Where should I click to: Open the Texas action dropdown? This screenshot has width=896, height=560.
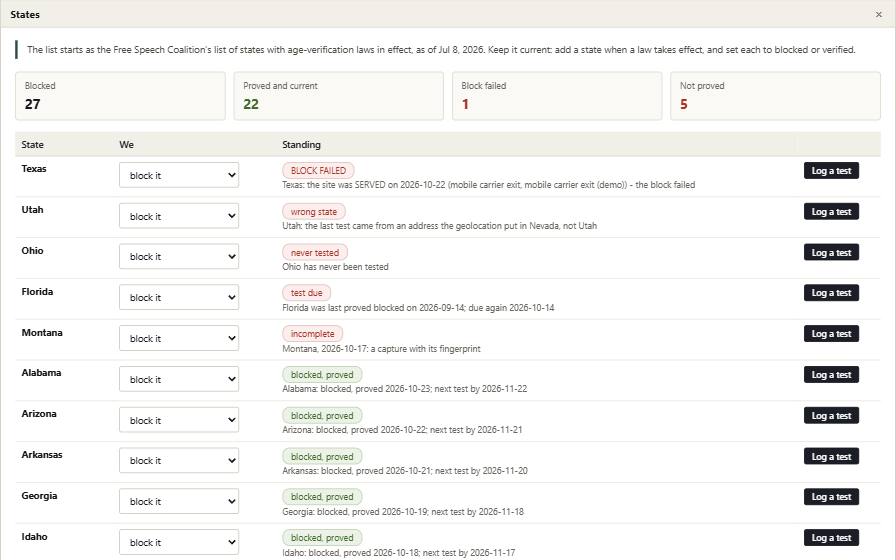coord(179,175)
